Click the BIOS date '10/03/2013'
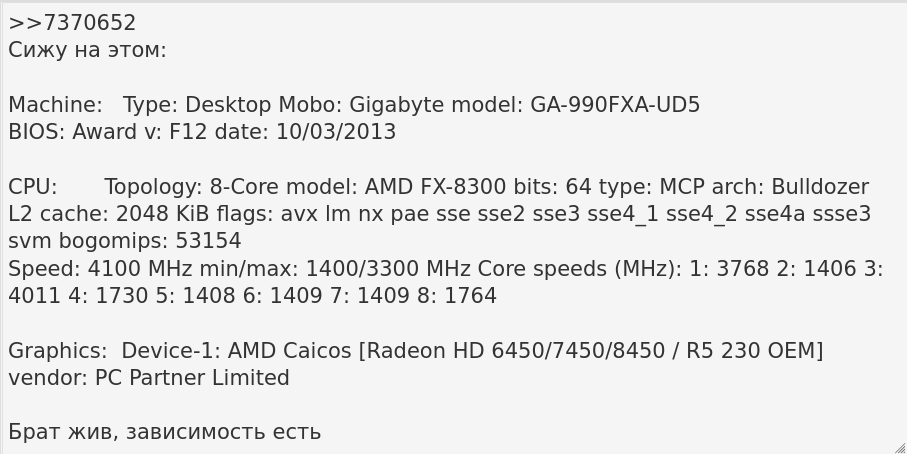The height and width of the screenshot is (454, 907). (336, 132)
